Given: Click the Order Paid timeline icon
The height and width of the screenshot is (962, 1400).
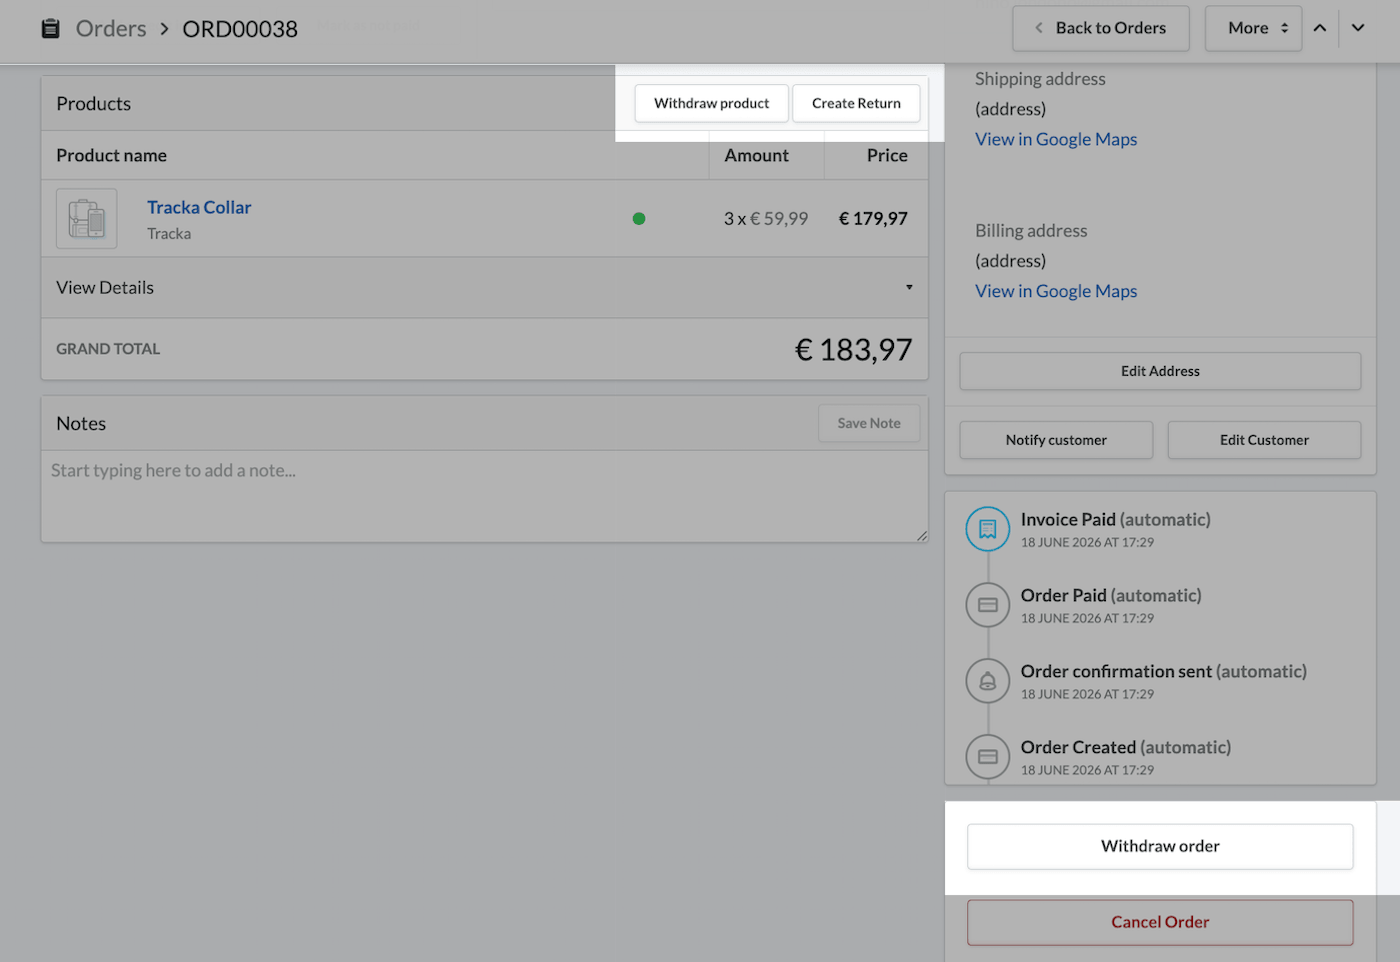Looking at the screenshot, I should click(x=988, y=605).
